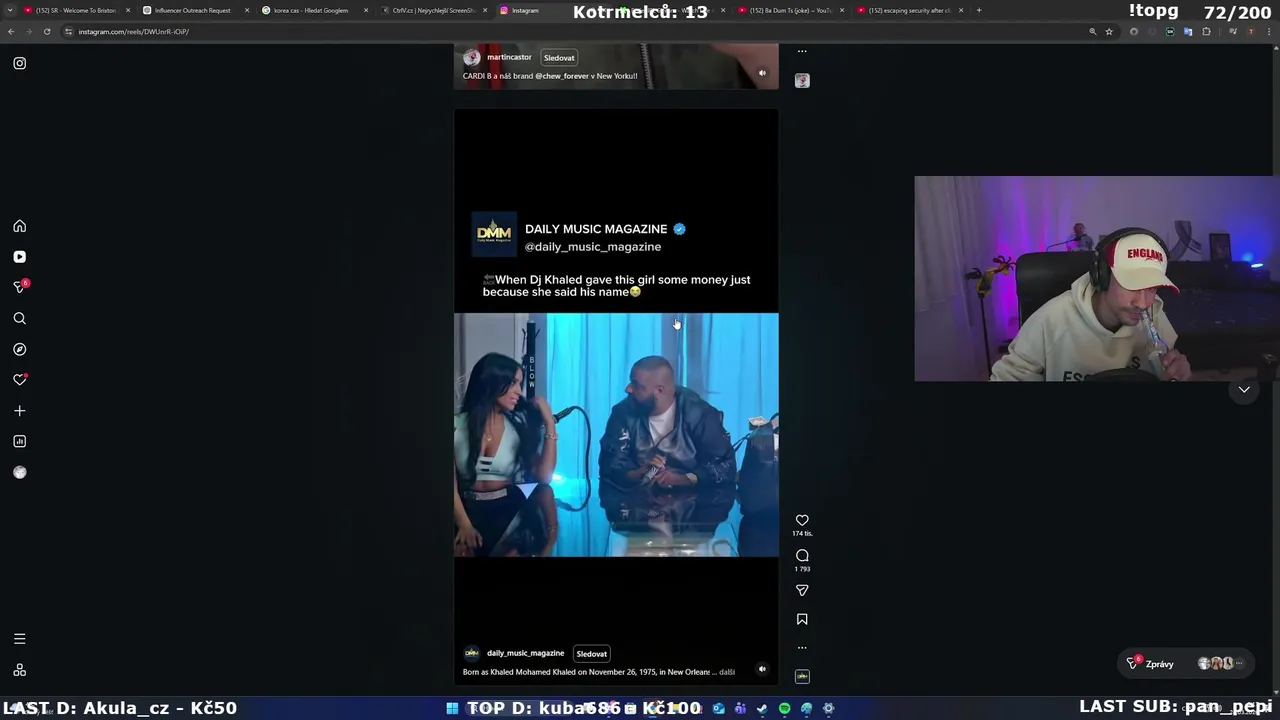Switch to 'escaping security' YouTube tab
Viewport: 1280px width, 720px height.
[909, 10]
